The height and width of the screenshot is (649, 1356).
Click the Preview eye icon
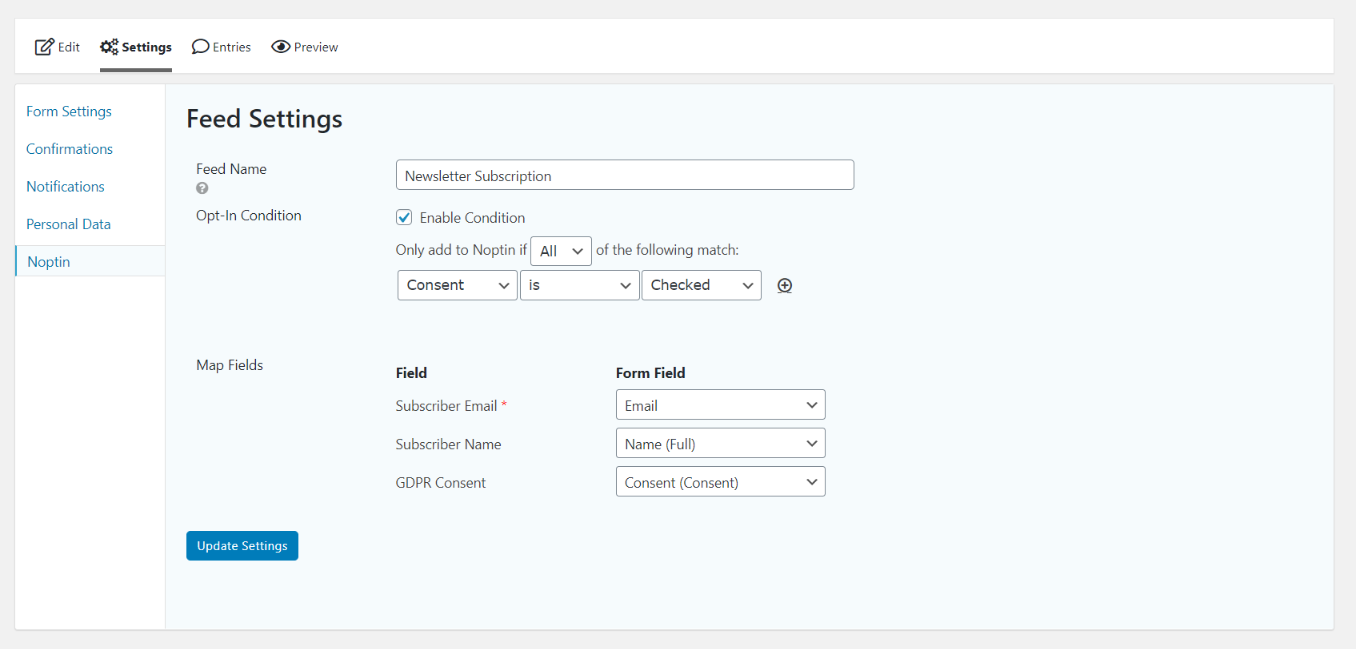pyautogui.click(x=281, y=47)
